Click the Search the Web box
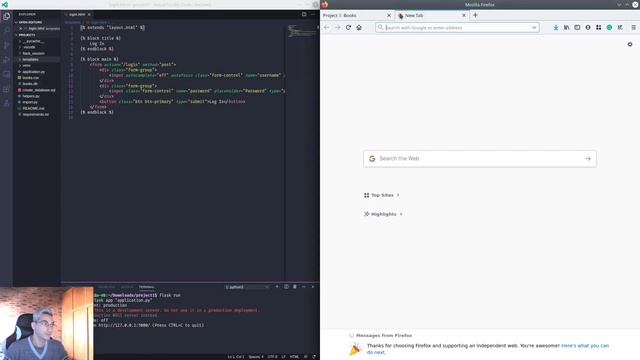The height and width of the screenshot is (360, 640). pyautogui.click(x=480, y=158)
